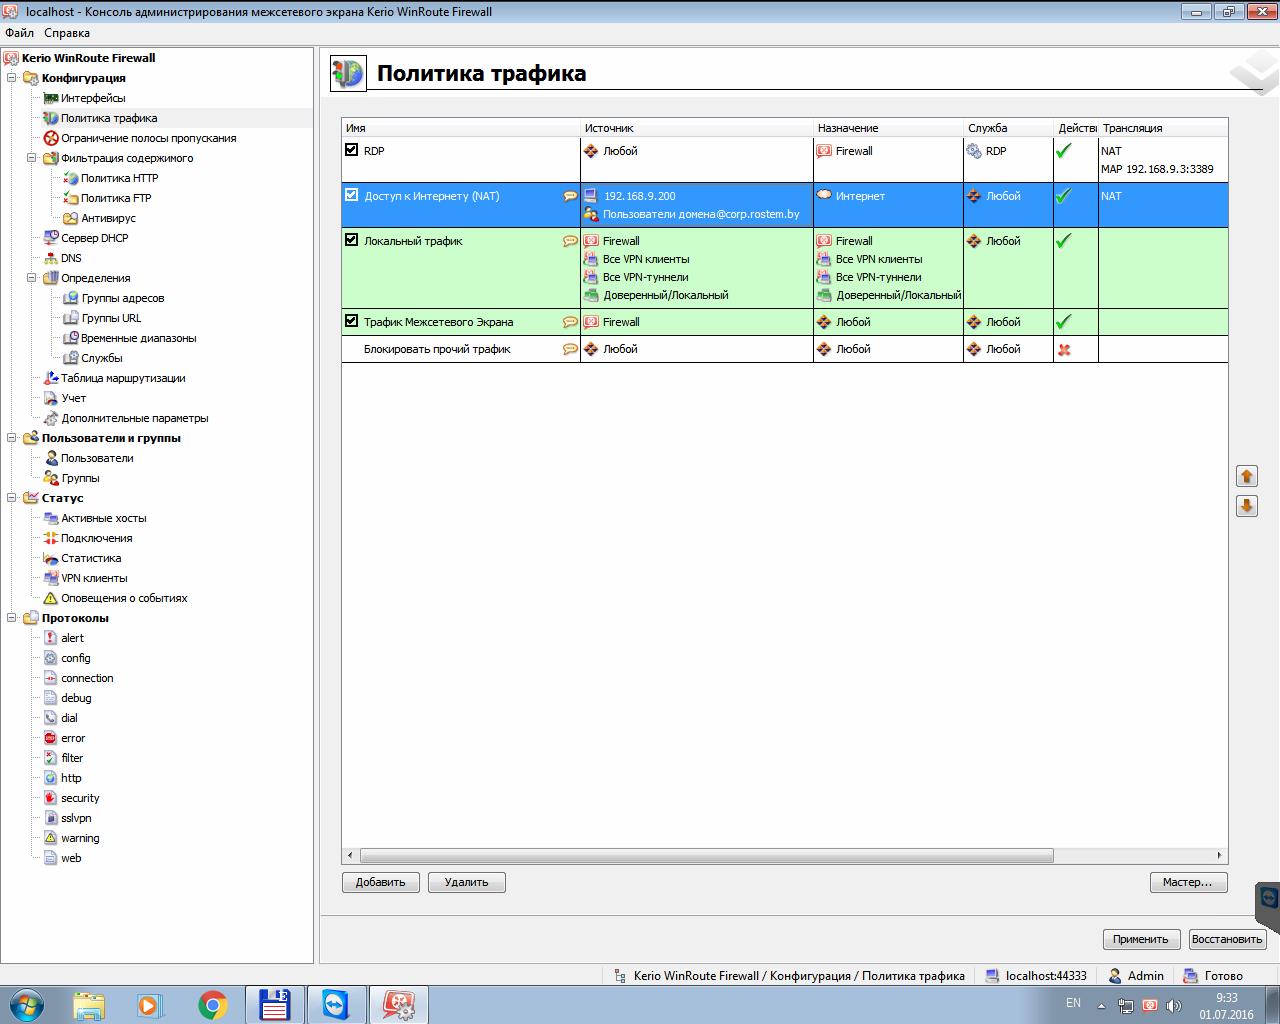Click the horizontal scrollbar thumb of rules table

pyautogui.click(x=706, y=856)
